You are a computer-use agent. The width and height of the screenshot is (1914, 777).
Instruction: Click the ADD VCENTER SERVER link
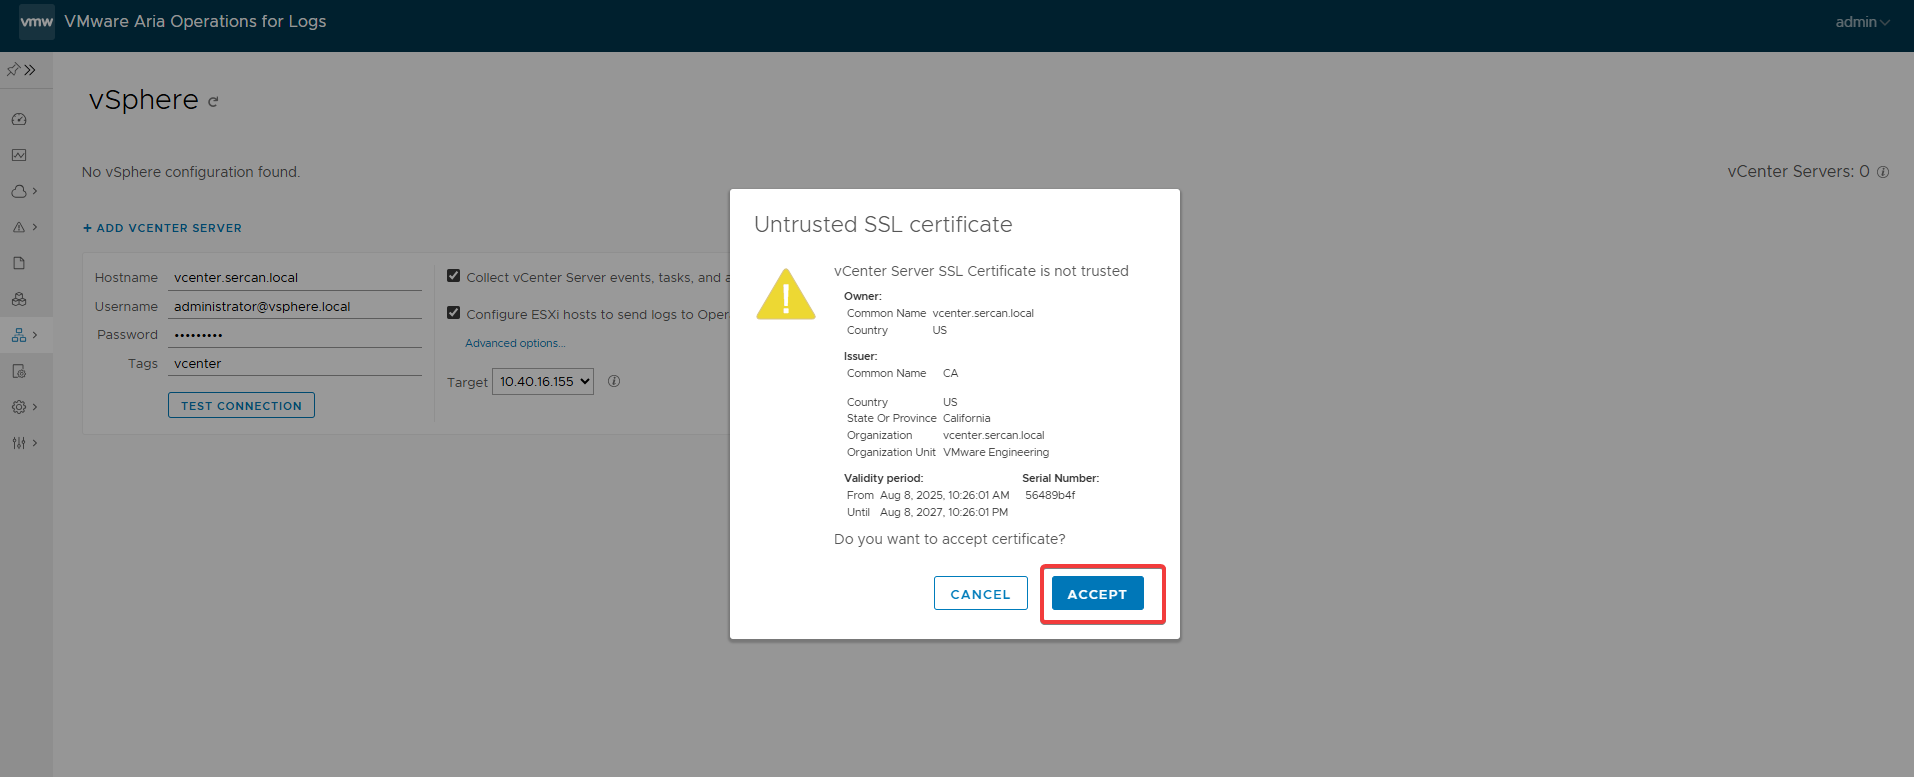tap(162, 228)
